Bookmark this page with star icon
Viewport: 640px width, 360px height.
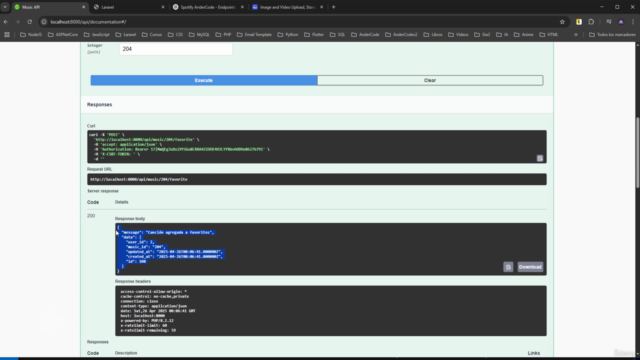562,22
